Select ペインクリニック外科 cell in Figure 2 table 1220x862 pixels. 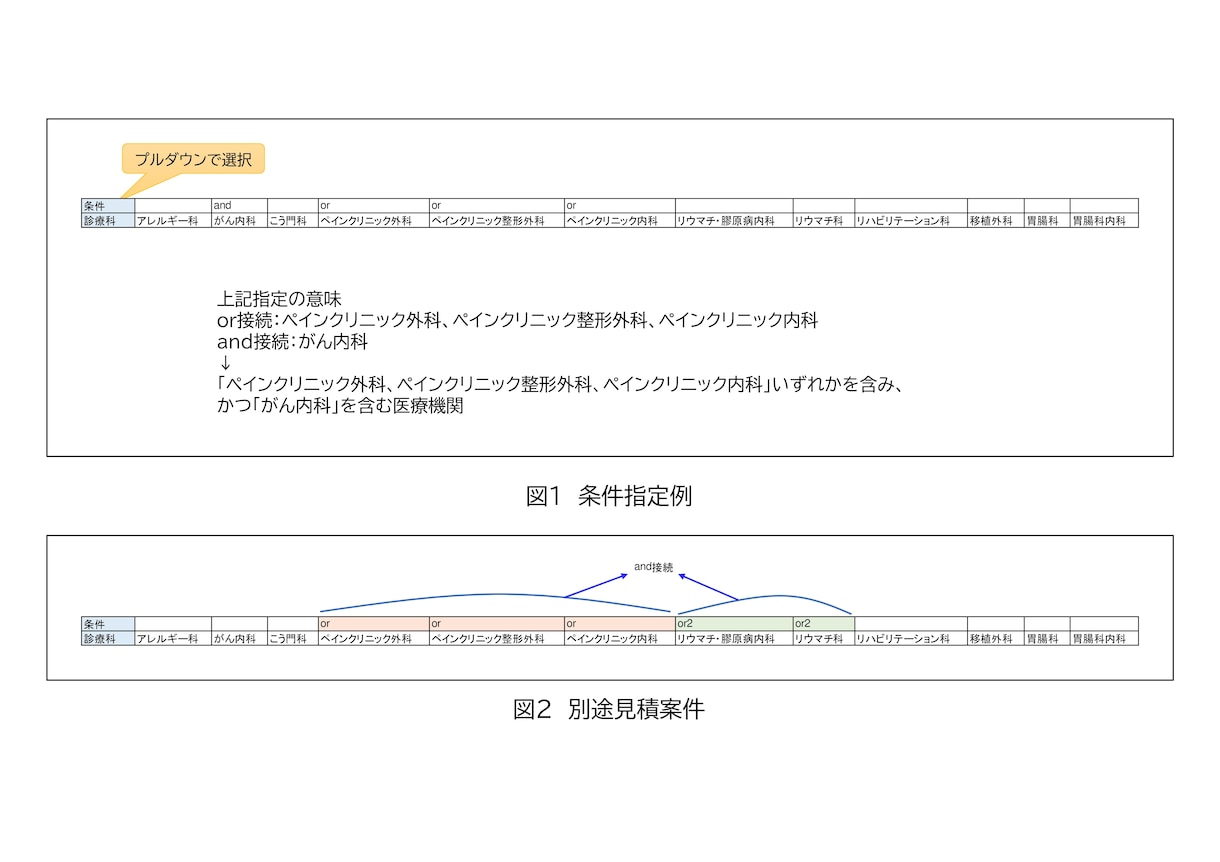(373, 638)
